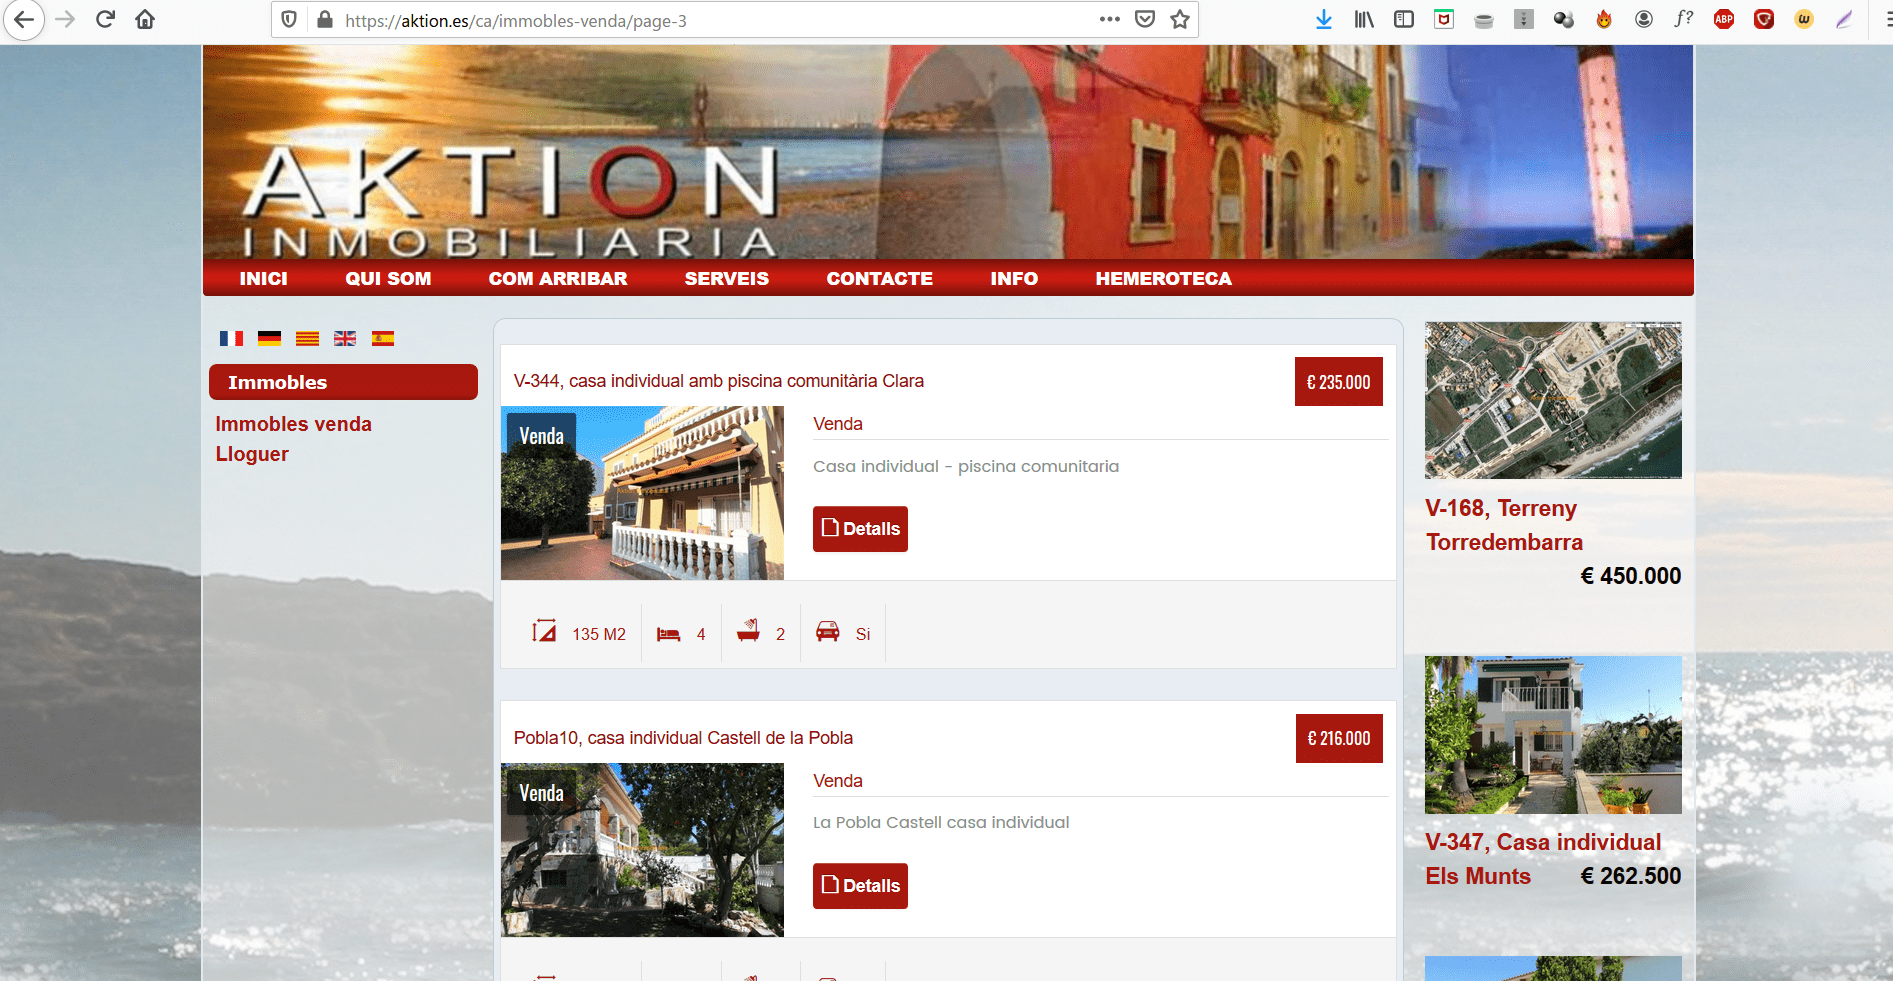Open the SERVEIS menu item
Viewport: 1893px width, 981px height.
tap(727, 279)
